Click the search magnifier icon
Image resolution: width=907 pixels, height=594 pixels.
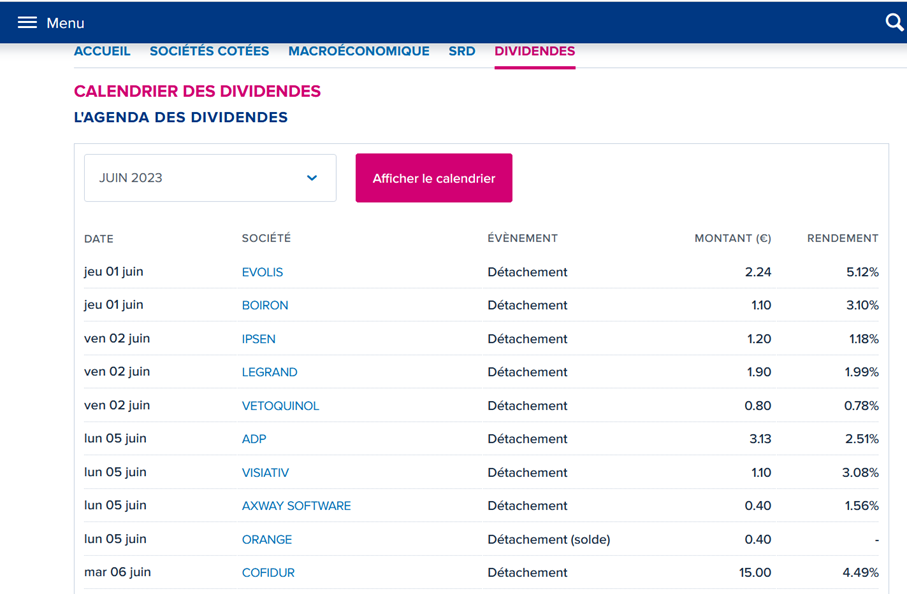[894, 23]
